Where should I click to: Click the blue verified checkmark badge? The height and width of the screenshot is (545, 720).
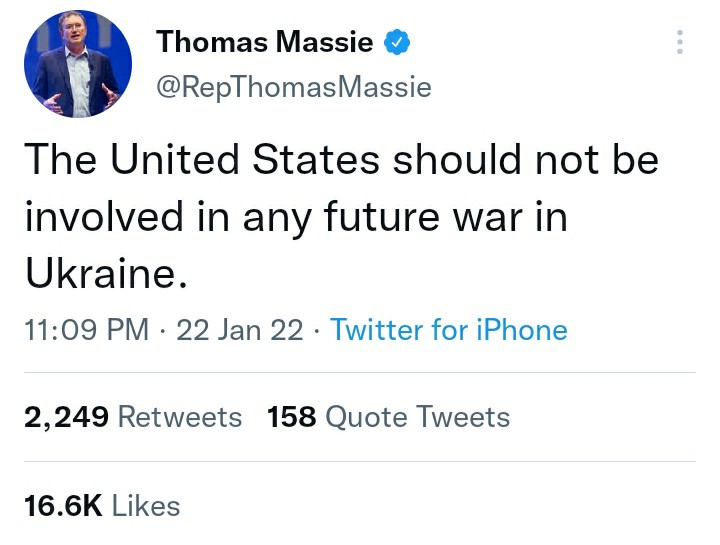(397, 42)
